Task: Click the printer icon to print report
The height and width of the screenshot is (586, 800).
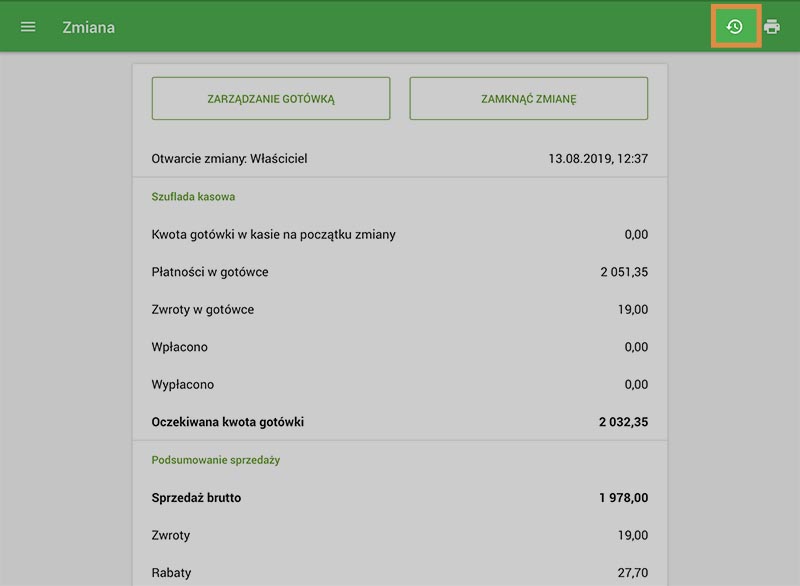Action: [x=772, y=27]
